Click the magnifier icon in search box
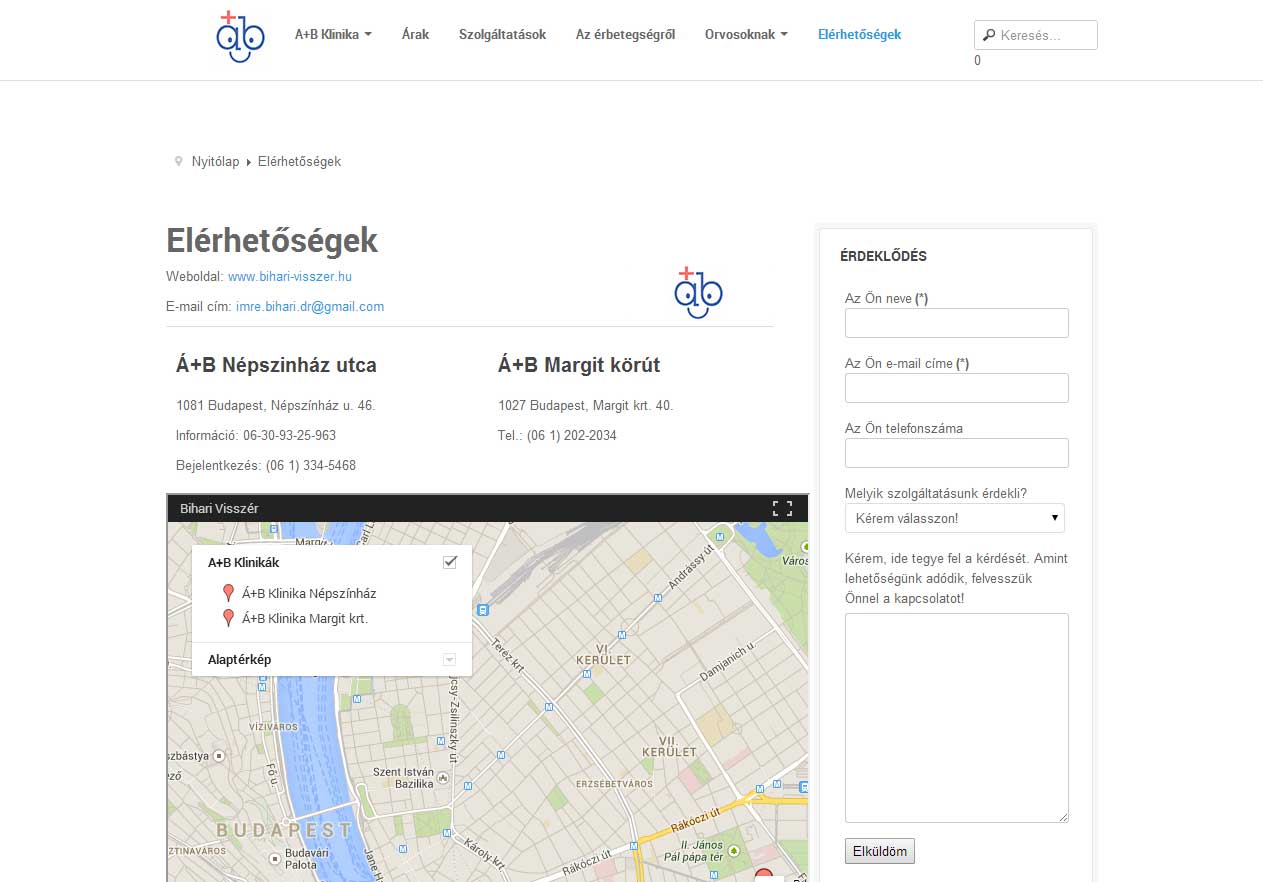 pos(989,35)
